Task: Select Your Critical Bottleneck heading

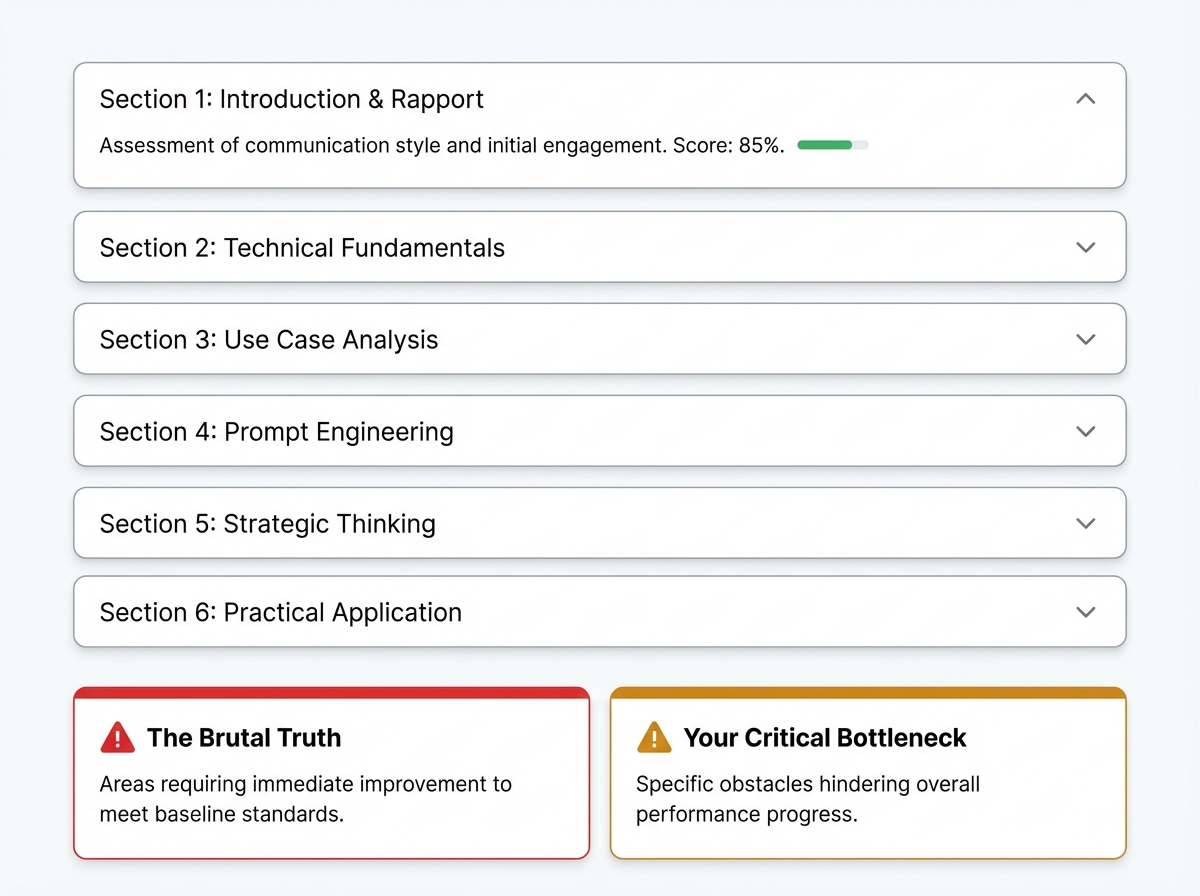Action: click(825, 738)
